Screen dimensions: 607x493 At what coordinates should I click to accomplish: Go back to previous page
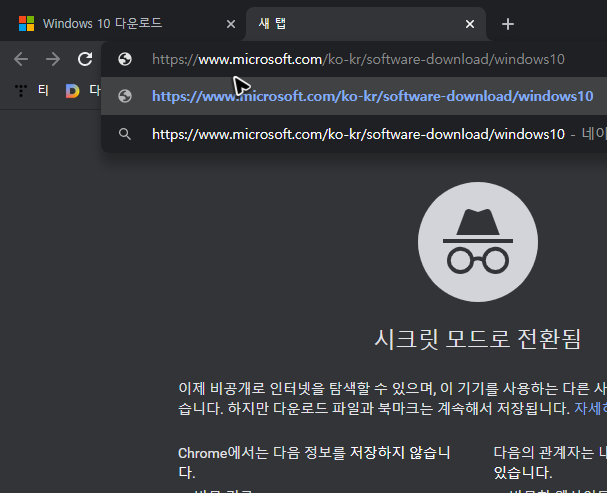(21, 59)
